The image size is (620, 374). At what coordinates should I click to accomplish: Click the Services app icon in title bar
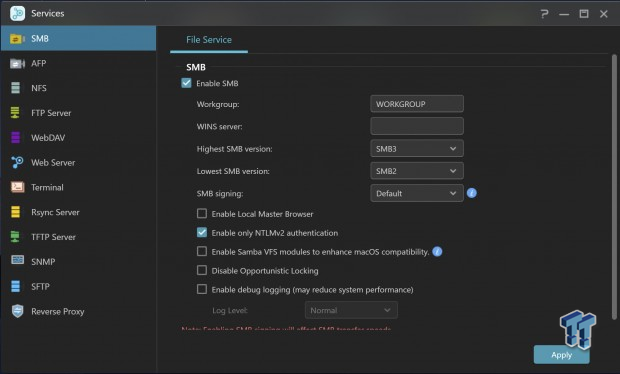click(x=17, y=13)
